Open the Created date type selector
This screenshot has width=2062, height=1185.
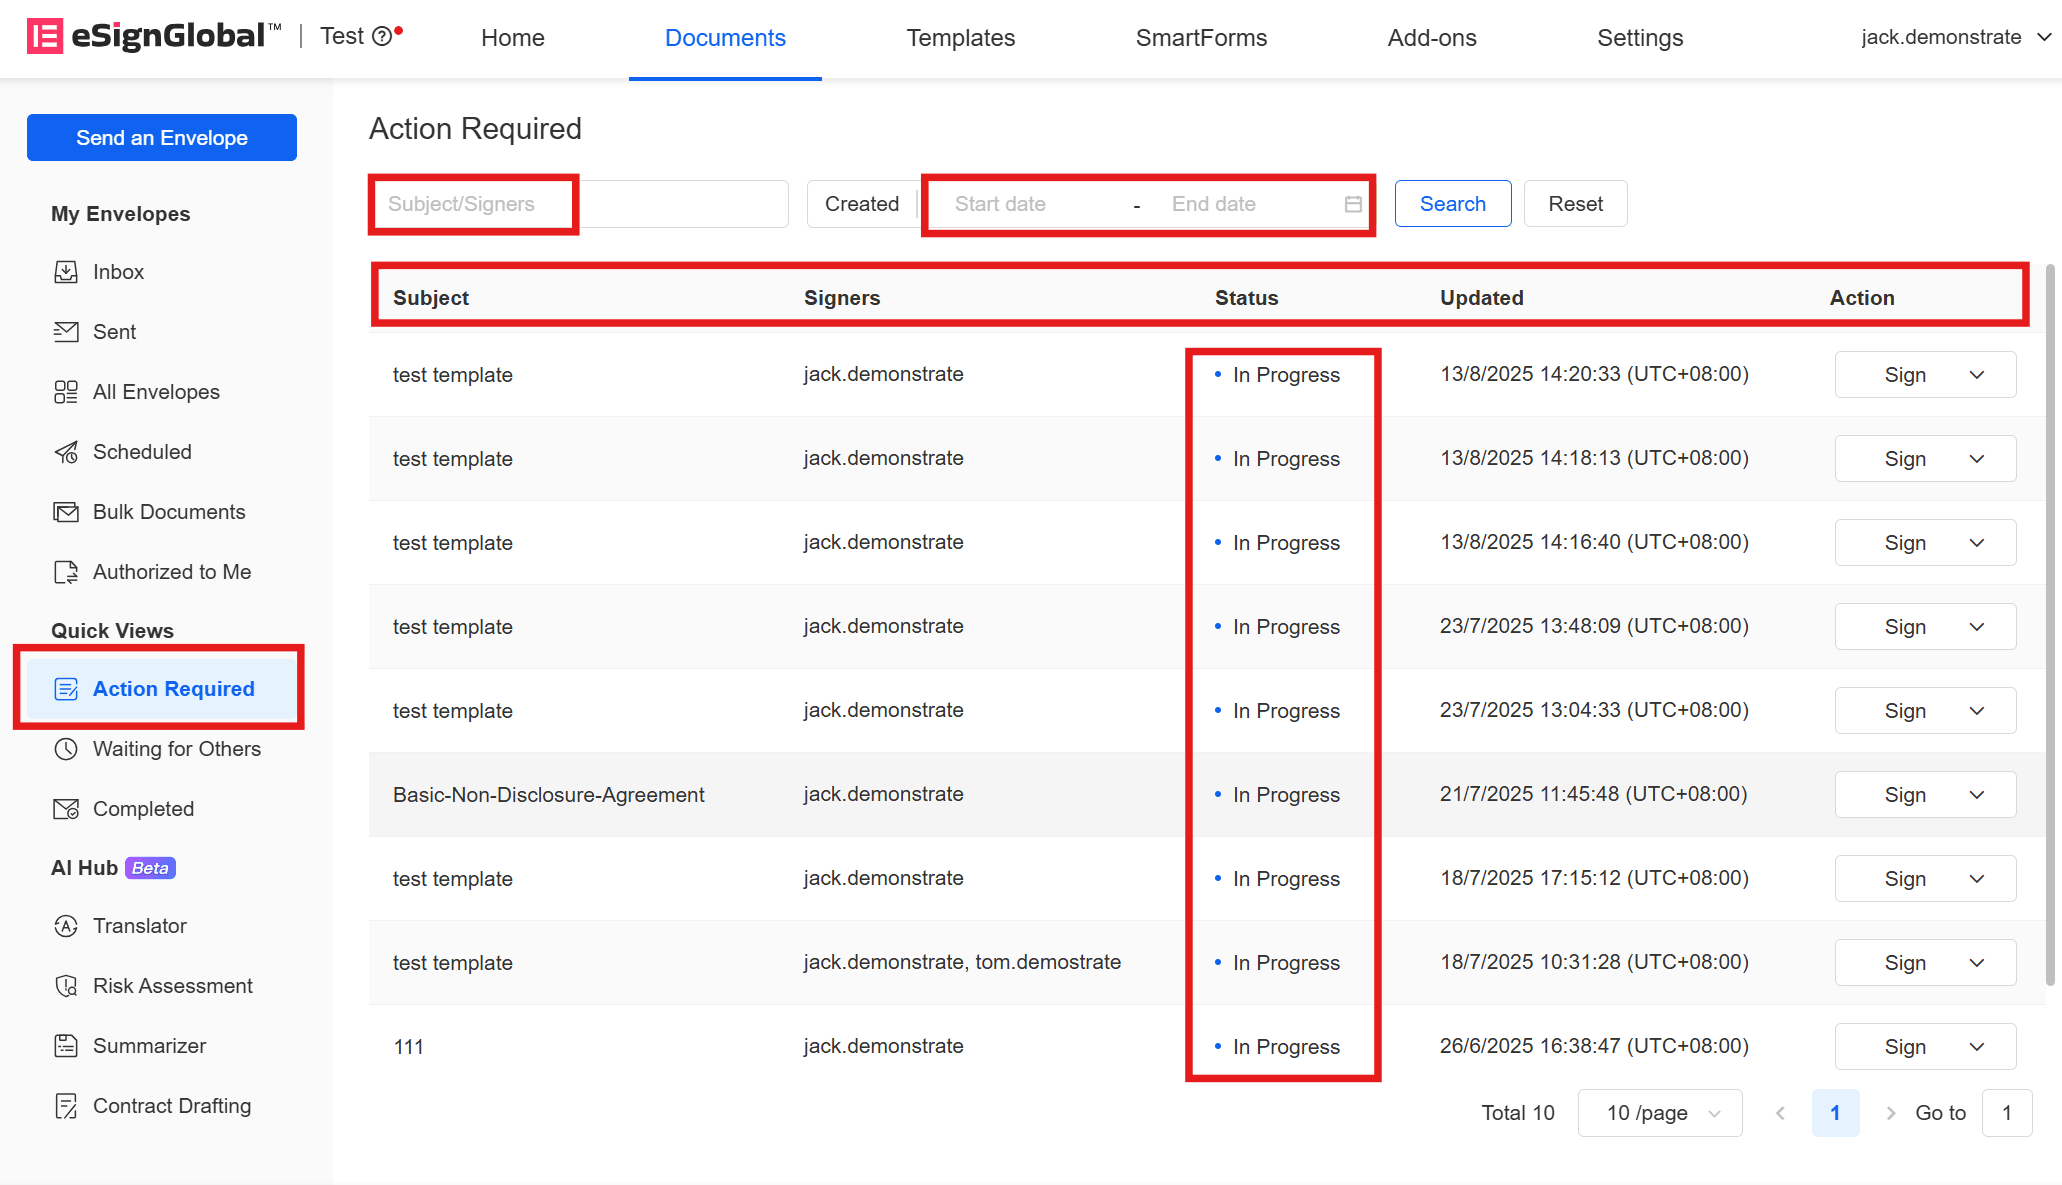pyautogui.click(x=862, y=204)
